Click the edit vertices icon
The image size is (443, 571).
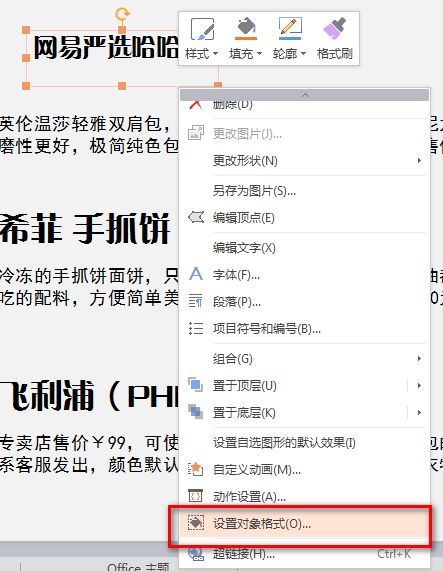tap(196, 217)
